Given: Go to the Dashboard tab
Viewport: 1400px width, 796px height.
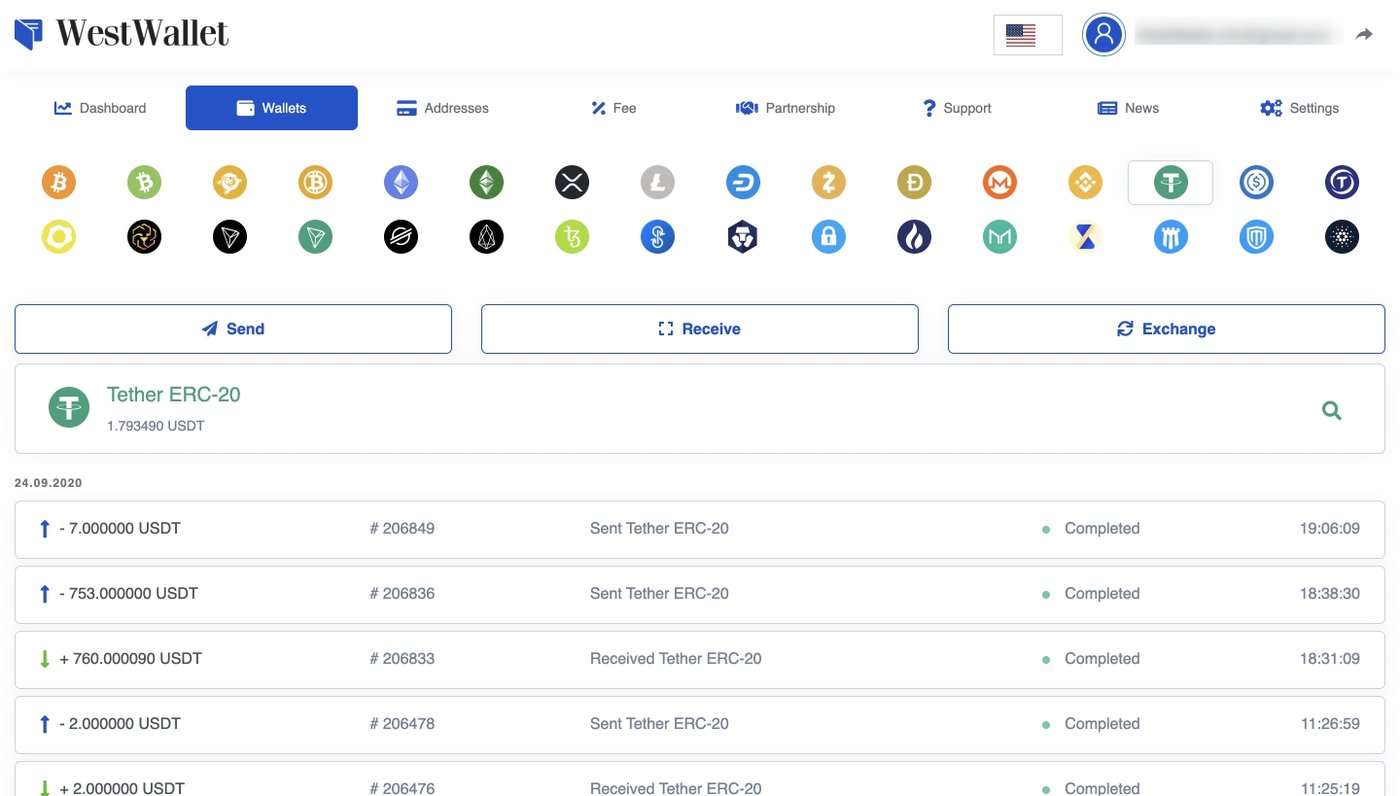Looking at the screenshot, I should tap(100, 108).
